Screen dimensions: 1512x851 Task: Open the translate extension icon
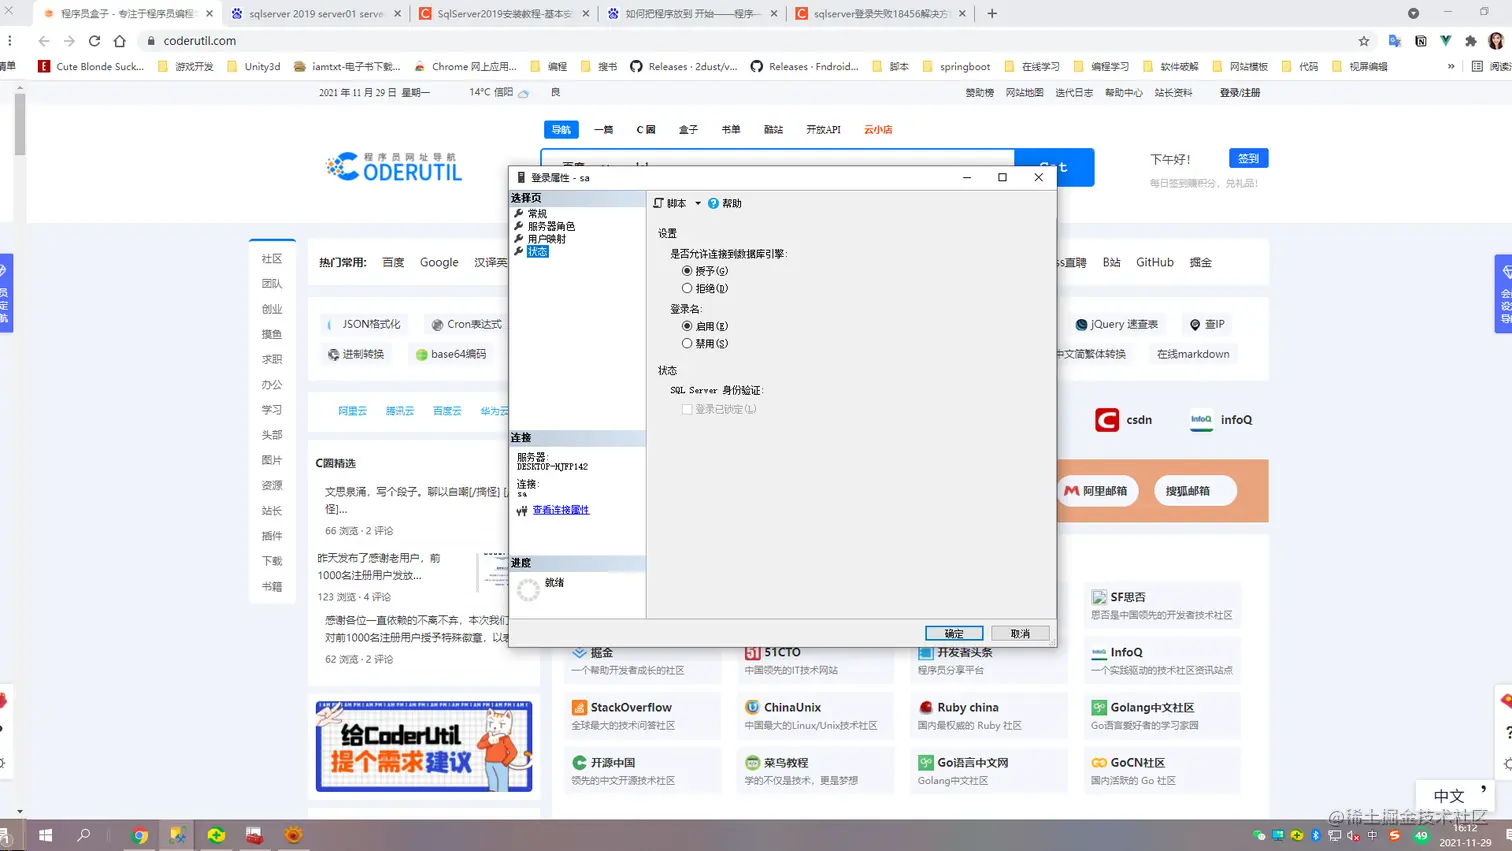pyautogui.click(x=1395, y=41)
